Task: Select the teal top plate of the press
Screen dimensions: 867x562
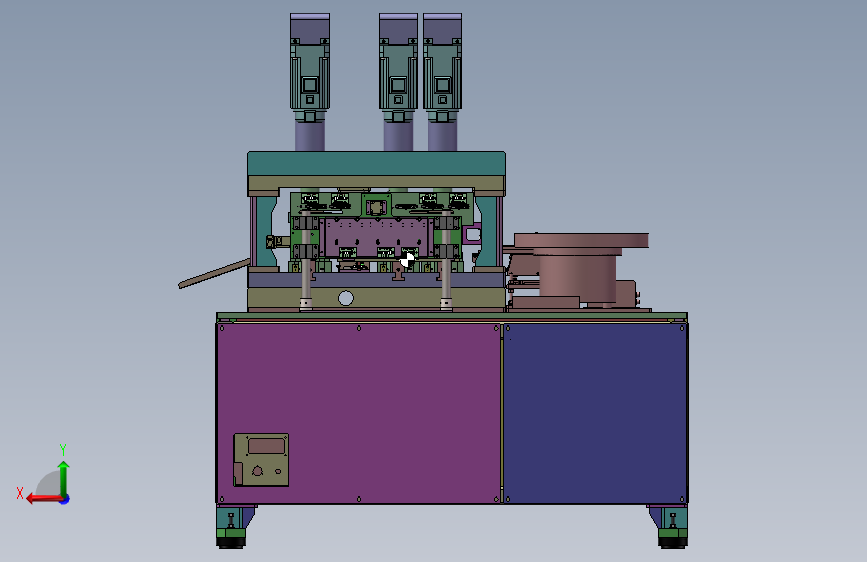Action: click(376, 164)
